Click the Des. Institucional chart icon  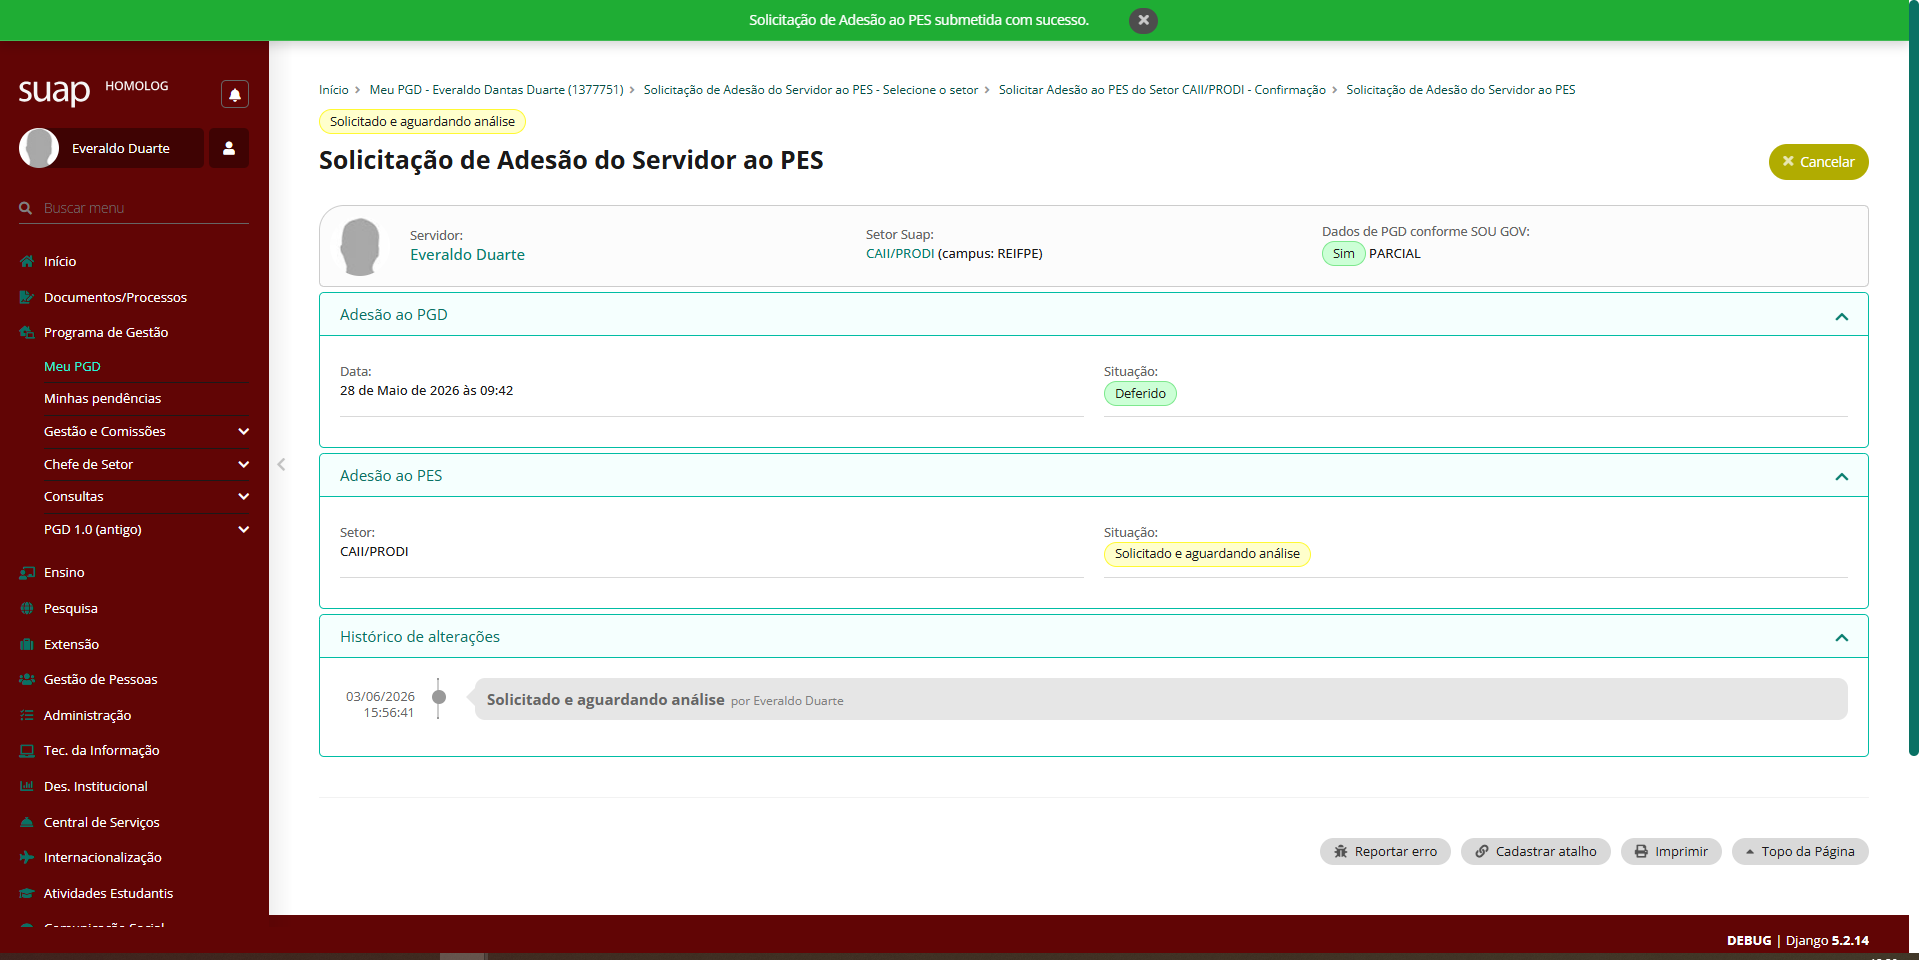point(27,786)
